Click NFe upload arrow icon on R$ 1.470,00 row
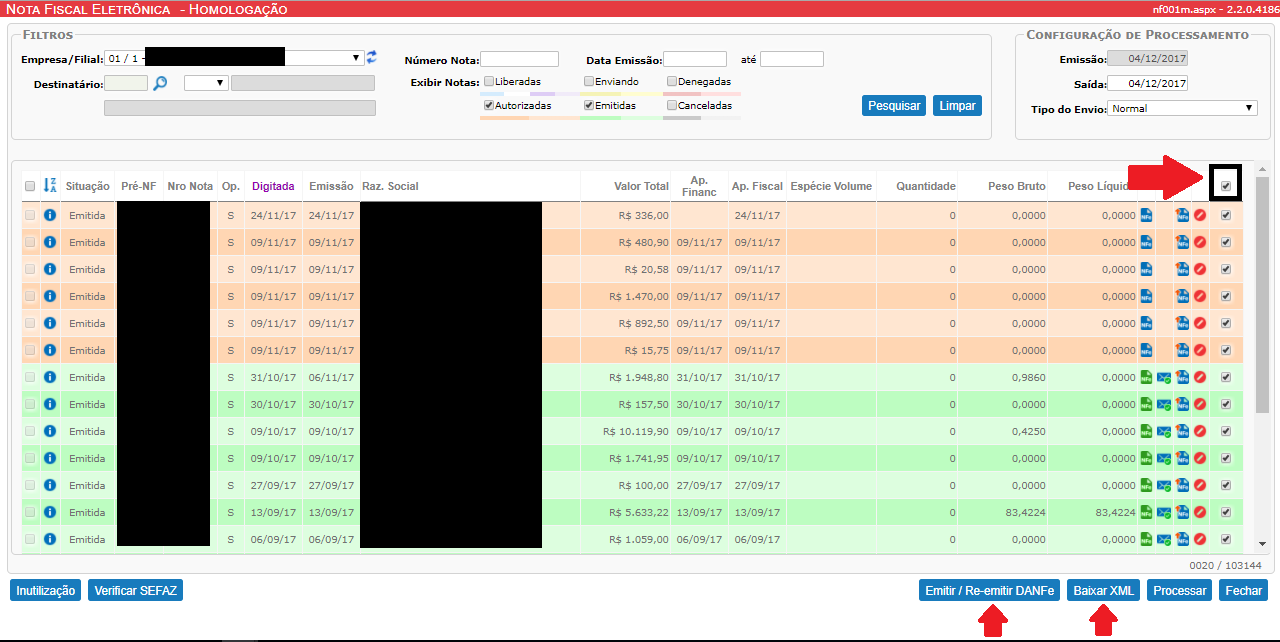The width and height of the screenshot is (1280, 642). 1182,296
